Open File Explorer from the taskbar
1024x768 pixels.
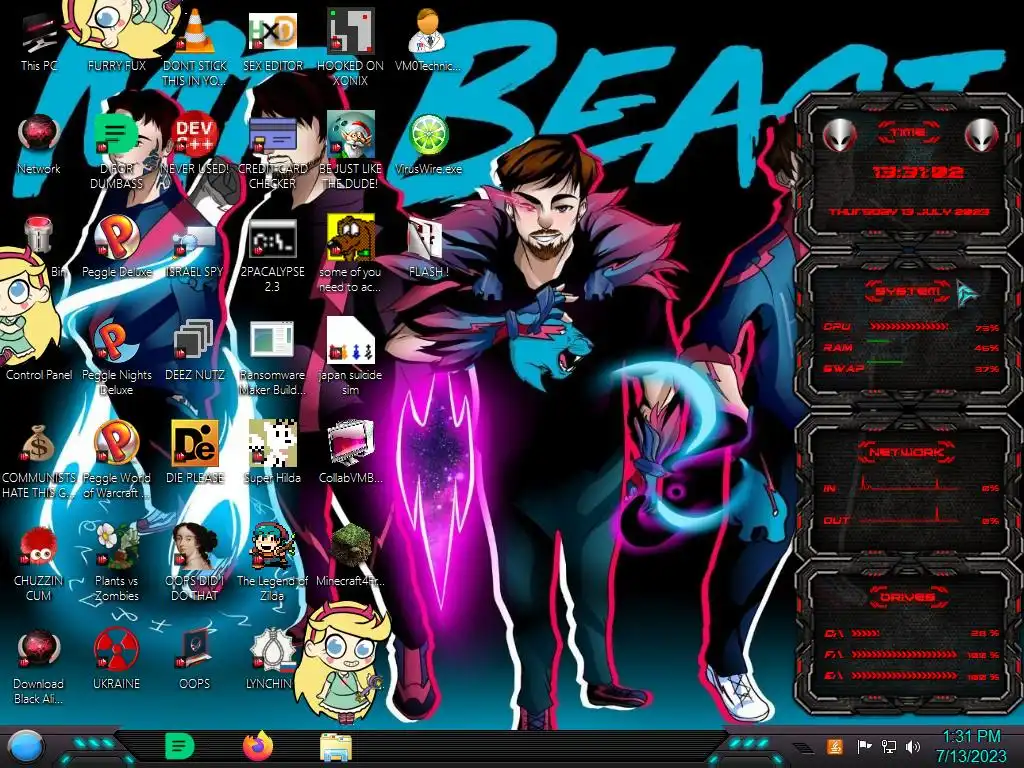(x=336, y=747)
